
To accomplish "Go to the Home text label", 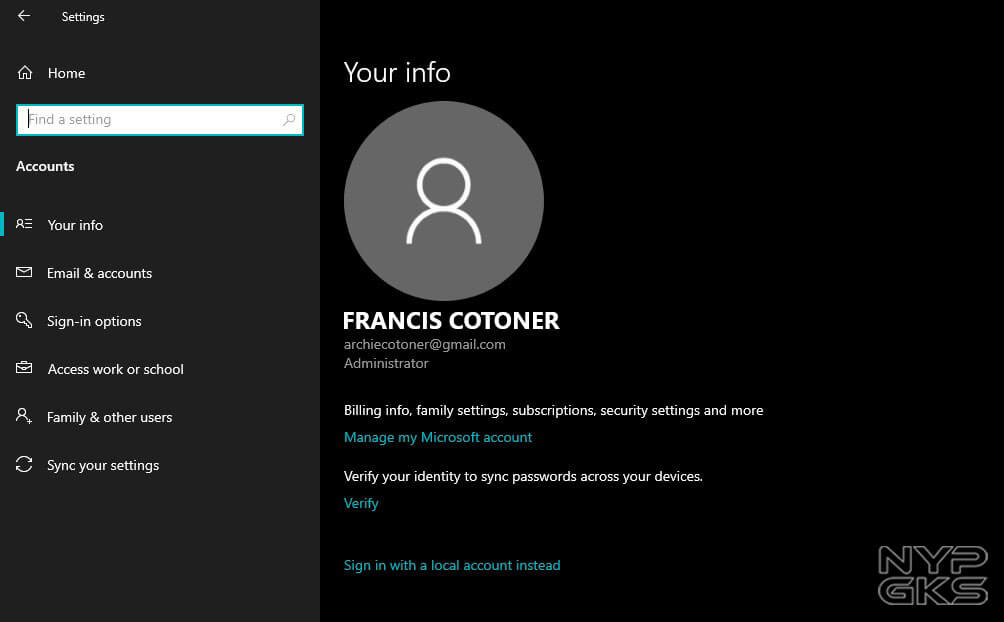I will [66, 73].
